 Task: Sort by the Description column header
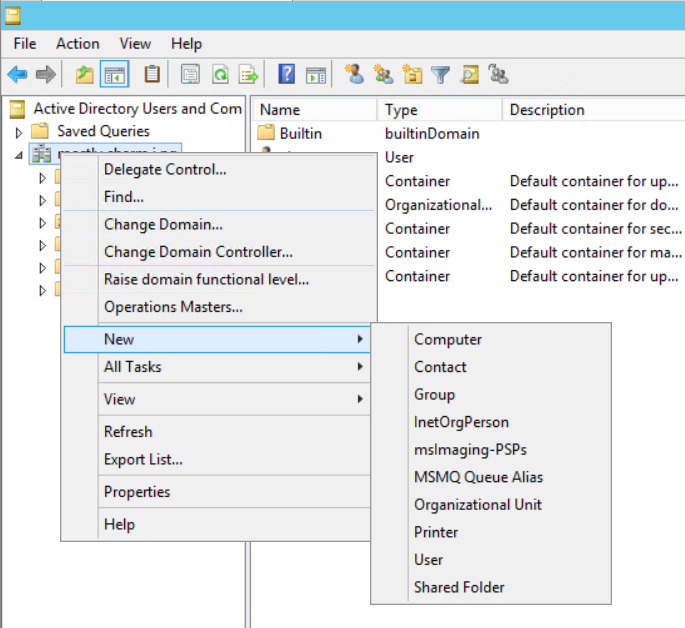594,110
